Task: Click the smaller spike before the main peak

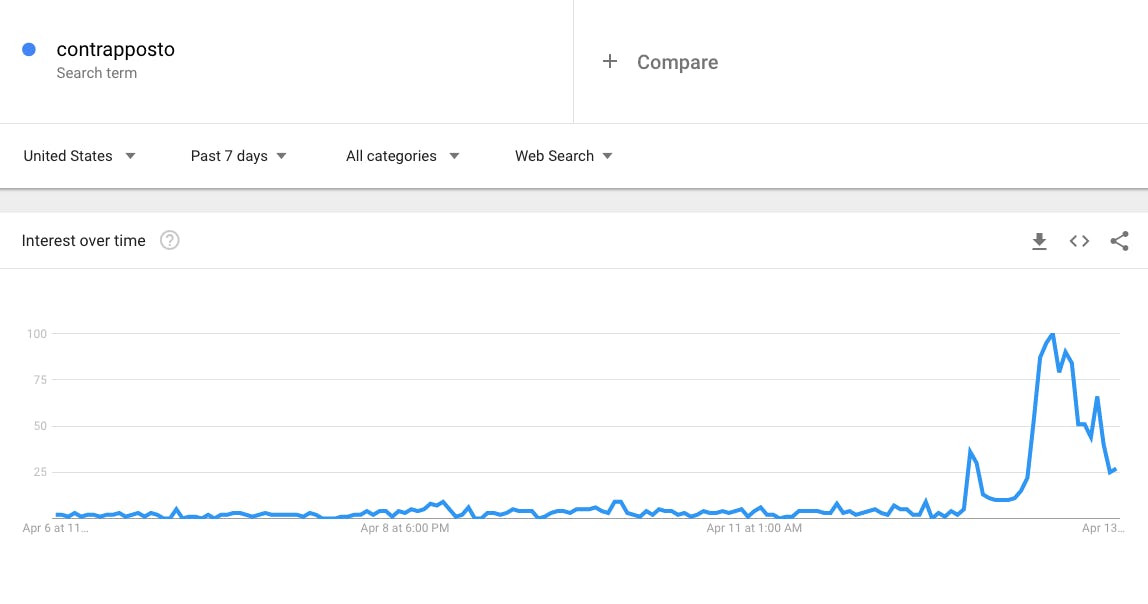Action: click(970, 452)
